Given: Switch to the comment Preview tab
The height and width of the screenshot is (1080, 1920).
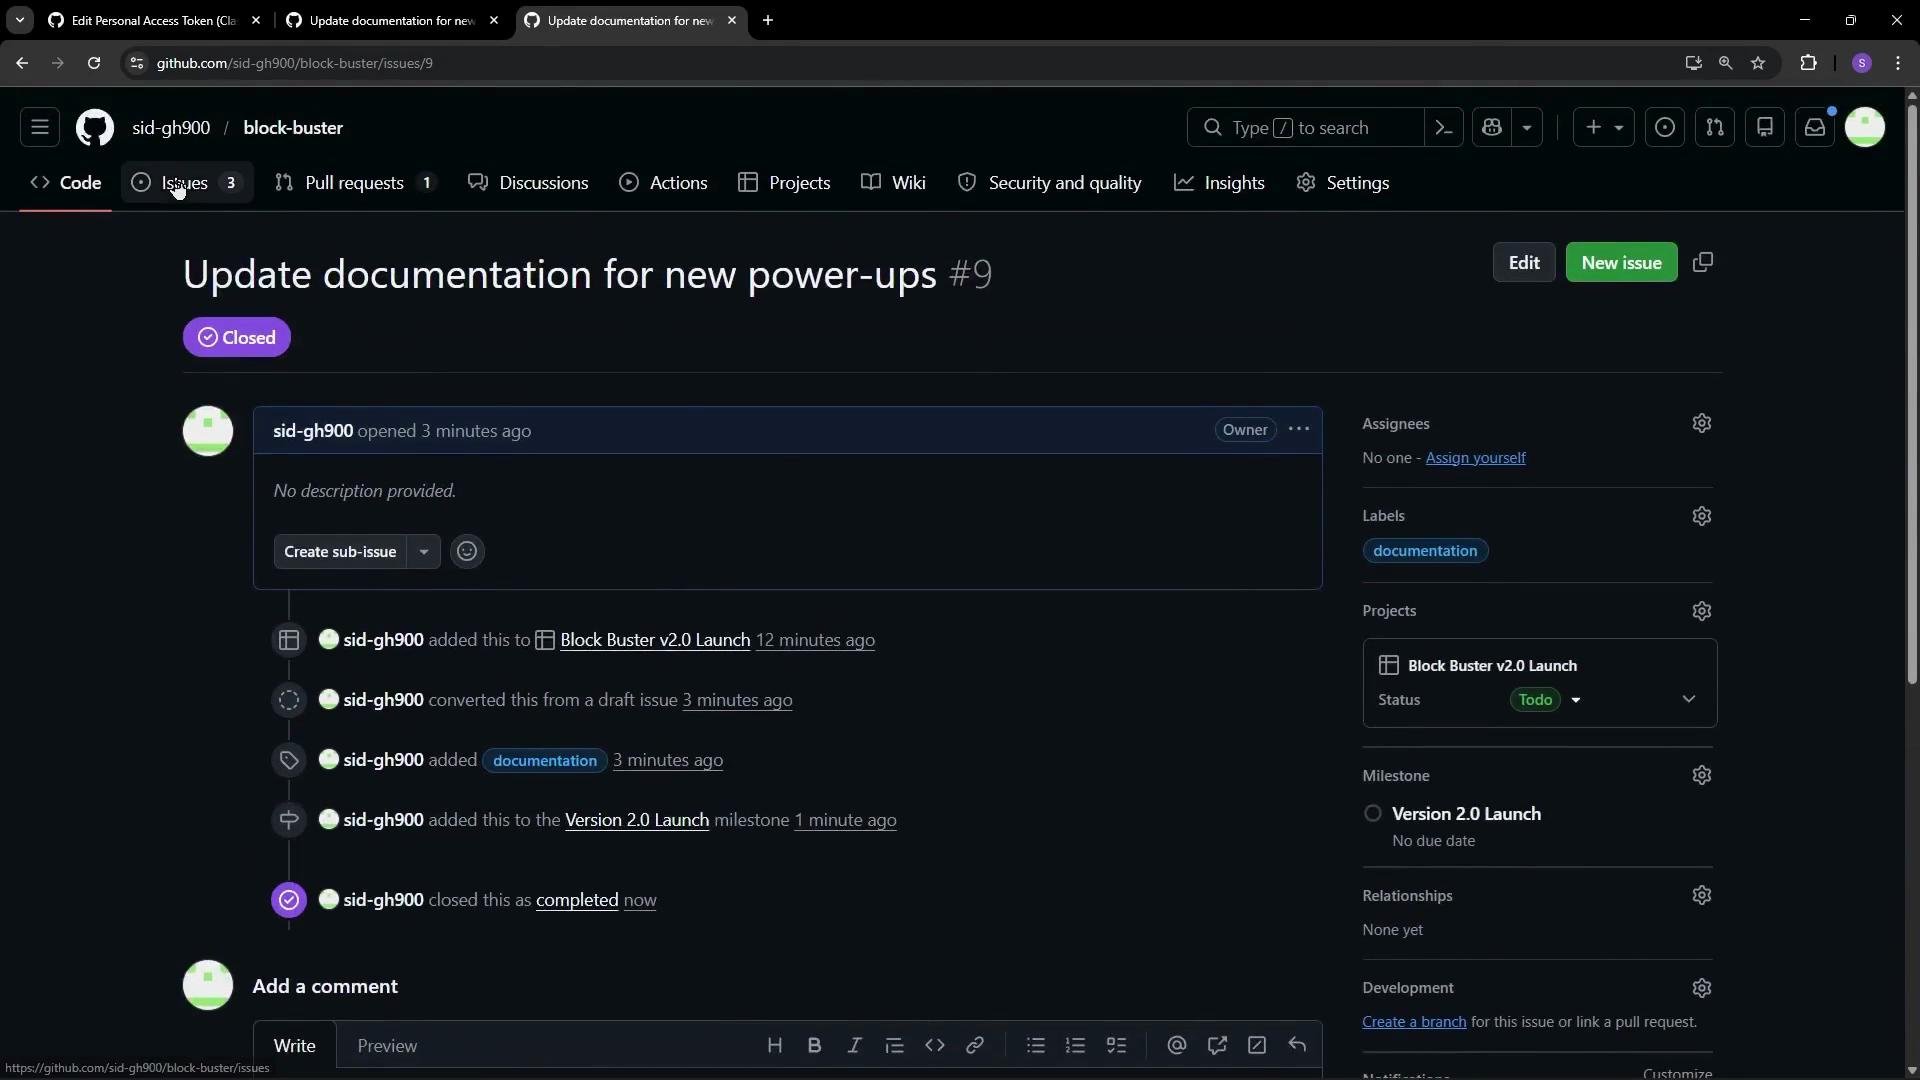Looking at the screenshot, I should (x=387, y=1046).
